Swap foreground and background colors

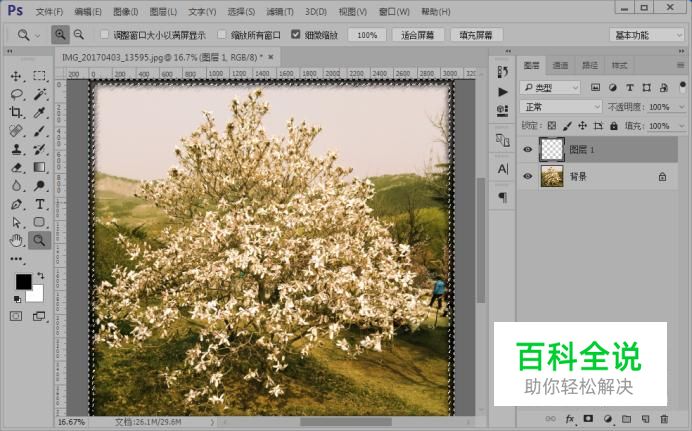pos(41,275)
